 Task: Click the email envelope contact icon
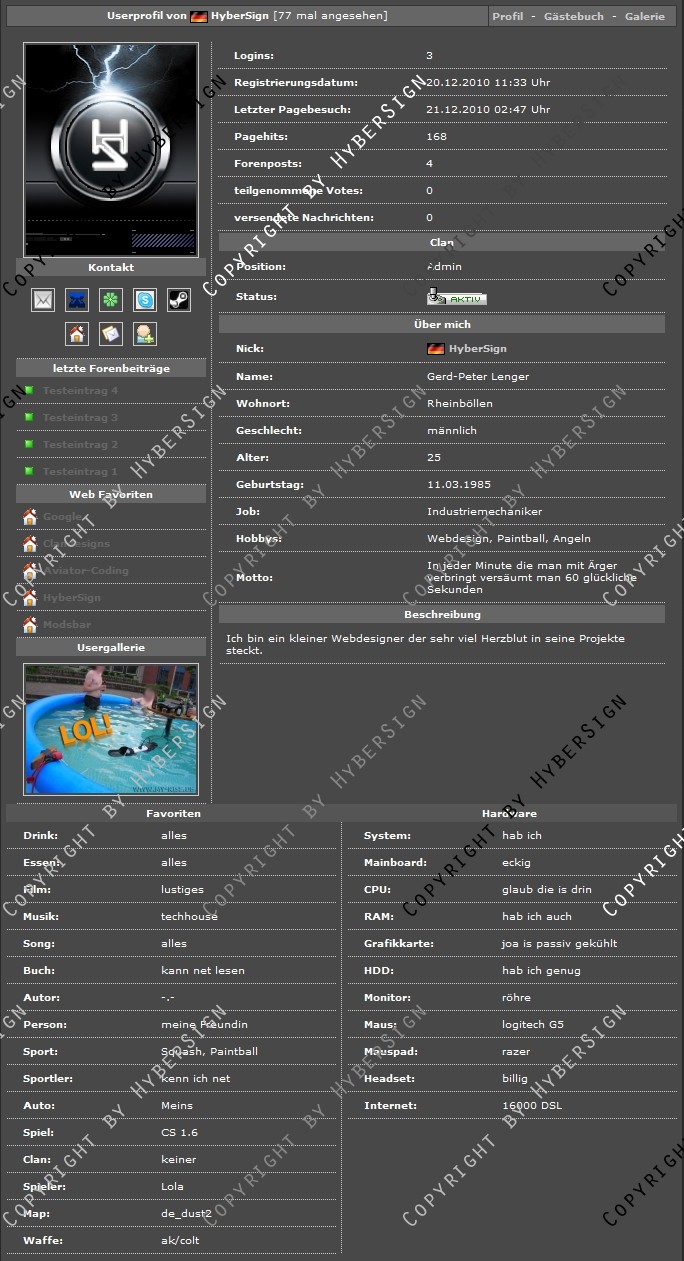(x=43, y=300)
